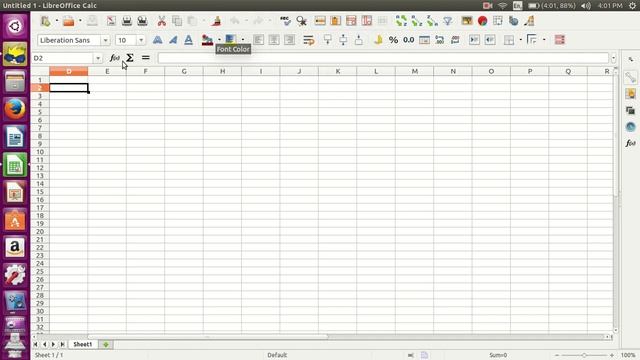
Task: Click the zoom slider in the status bar
Action: click(x=584, y=356)
